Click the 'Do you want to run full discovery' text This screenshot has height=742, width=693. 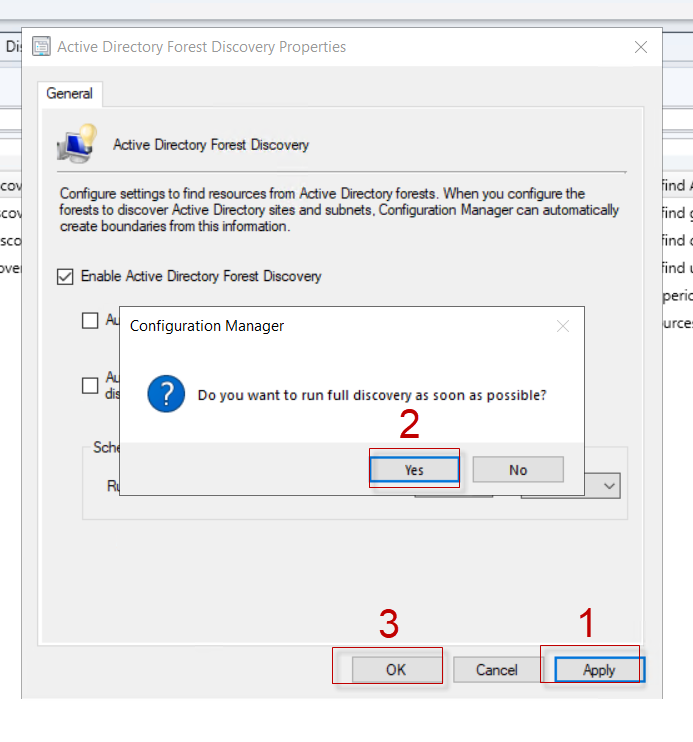[372, 395]
